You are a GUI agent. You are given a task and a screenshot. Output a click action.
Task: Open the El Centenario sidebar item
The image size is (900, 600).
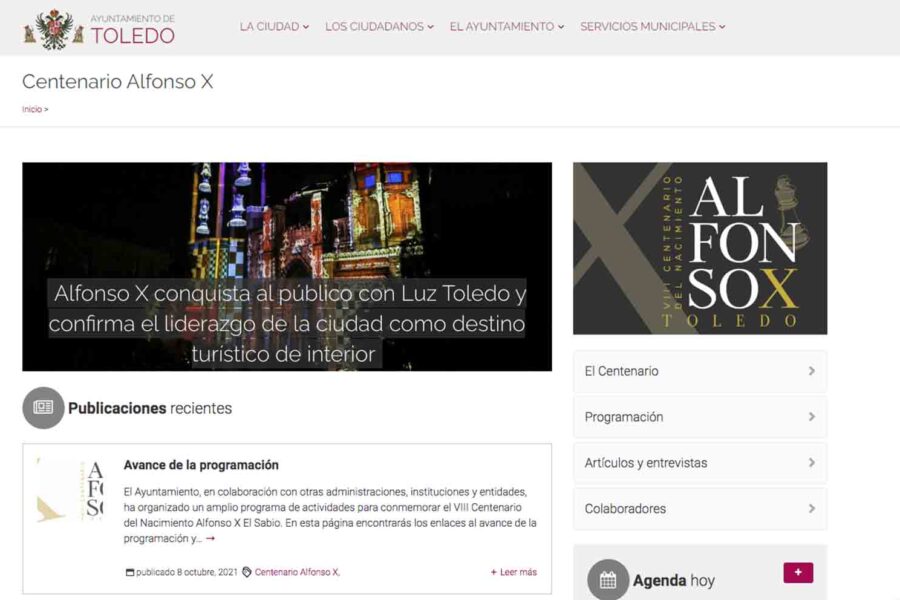700,371
